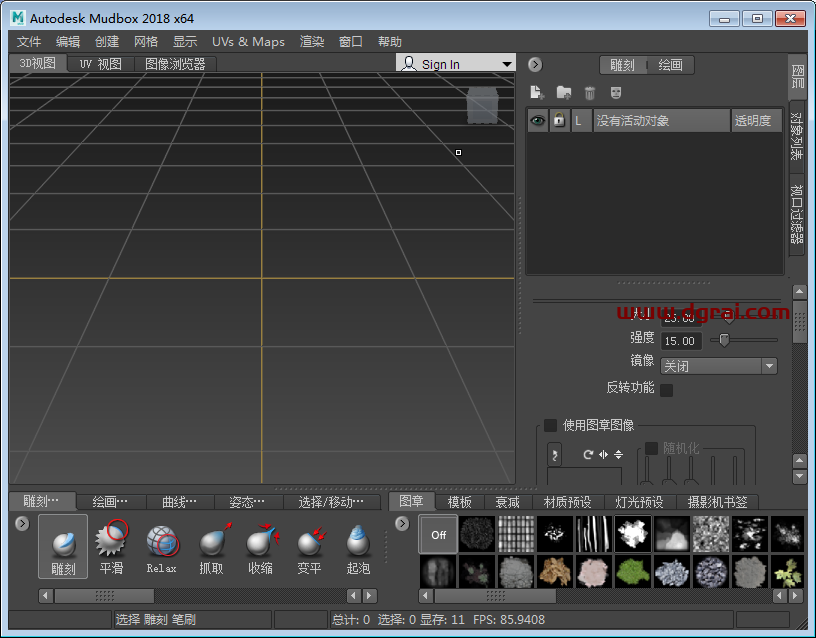Open the 文件 menu

[29, 42]
